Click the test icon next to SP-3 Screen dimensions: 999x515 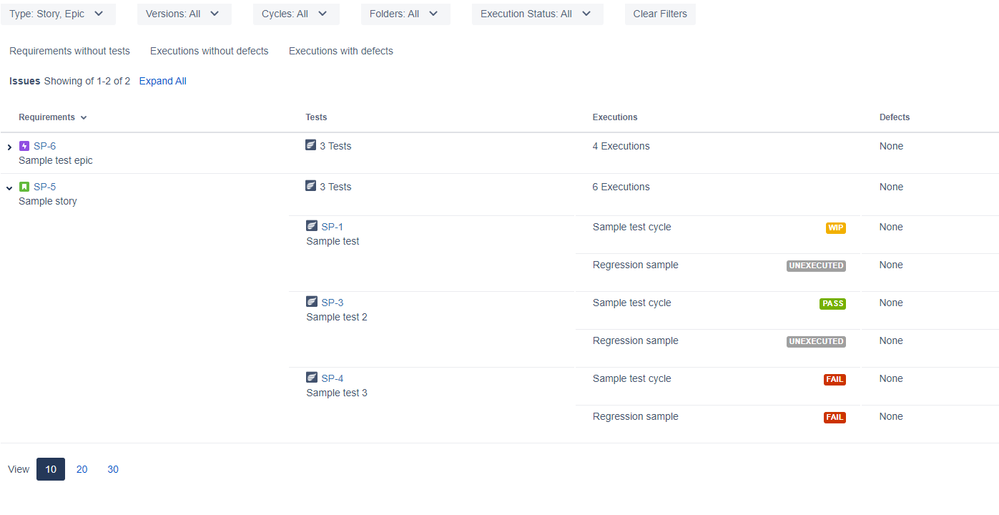click(312, 302)
